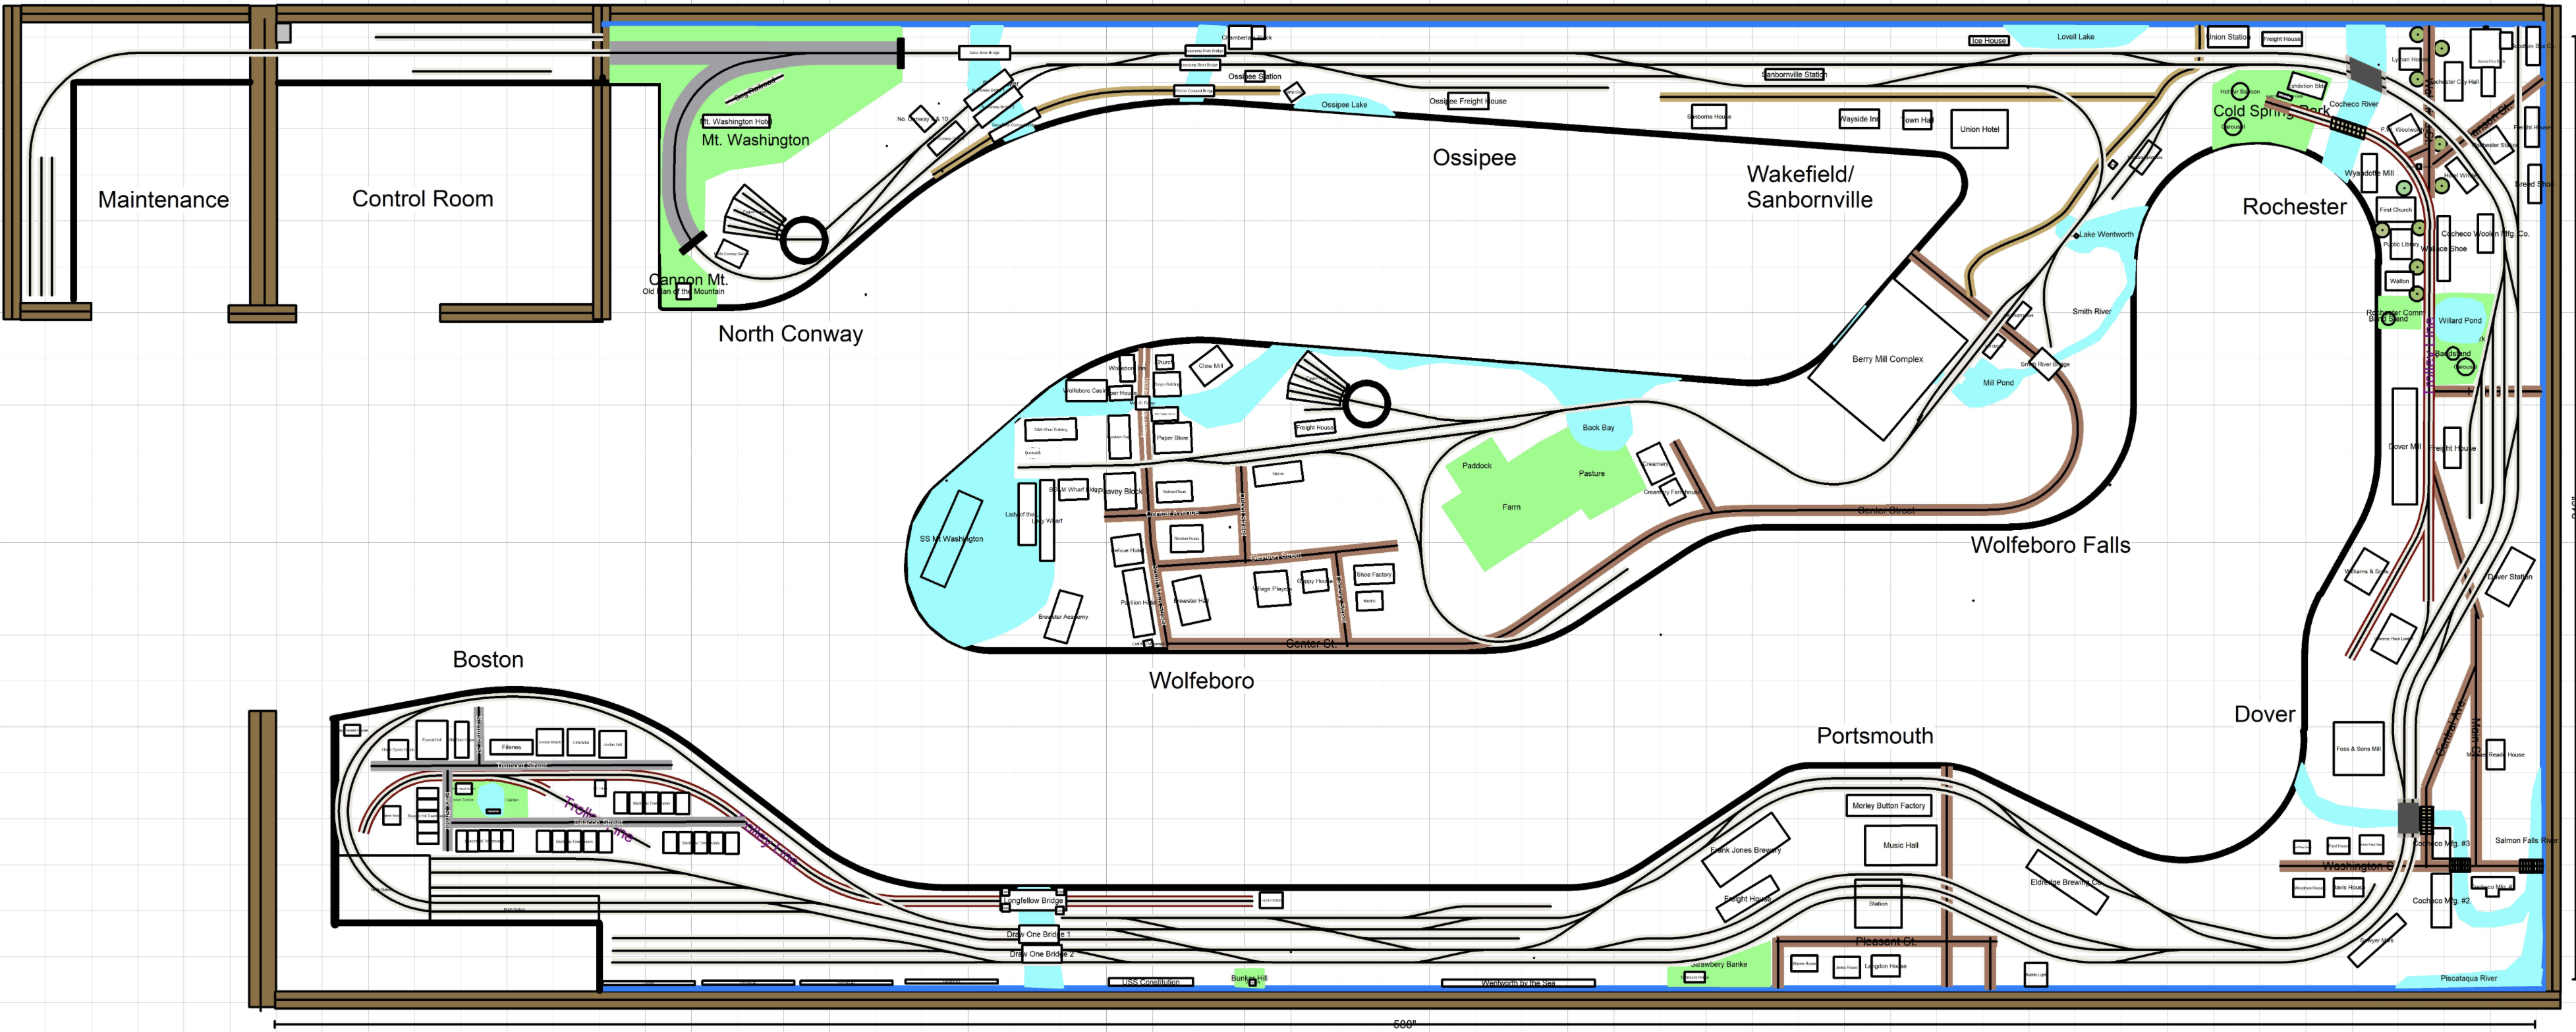Click the Wolfeboro Falls label

(x=2050, y=545)
